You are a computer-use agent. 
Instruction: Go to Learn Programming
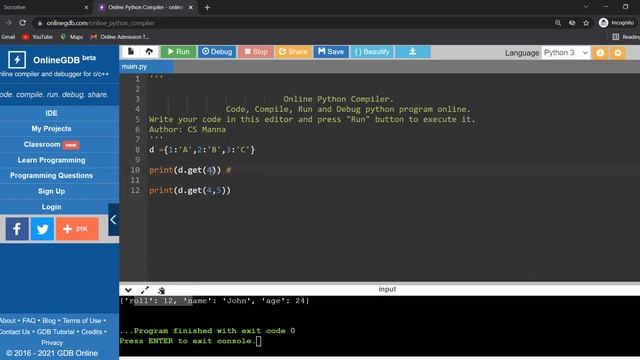coord(51,160)
